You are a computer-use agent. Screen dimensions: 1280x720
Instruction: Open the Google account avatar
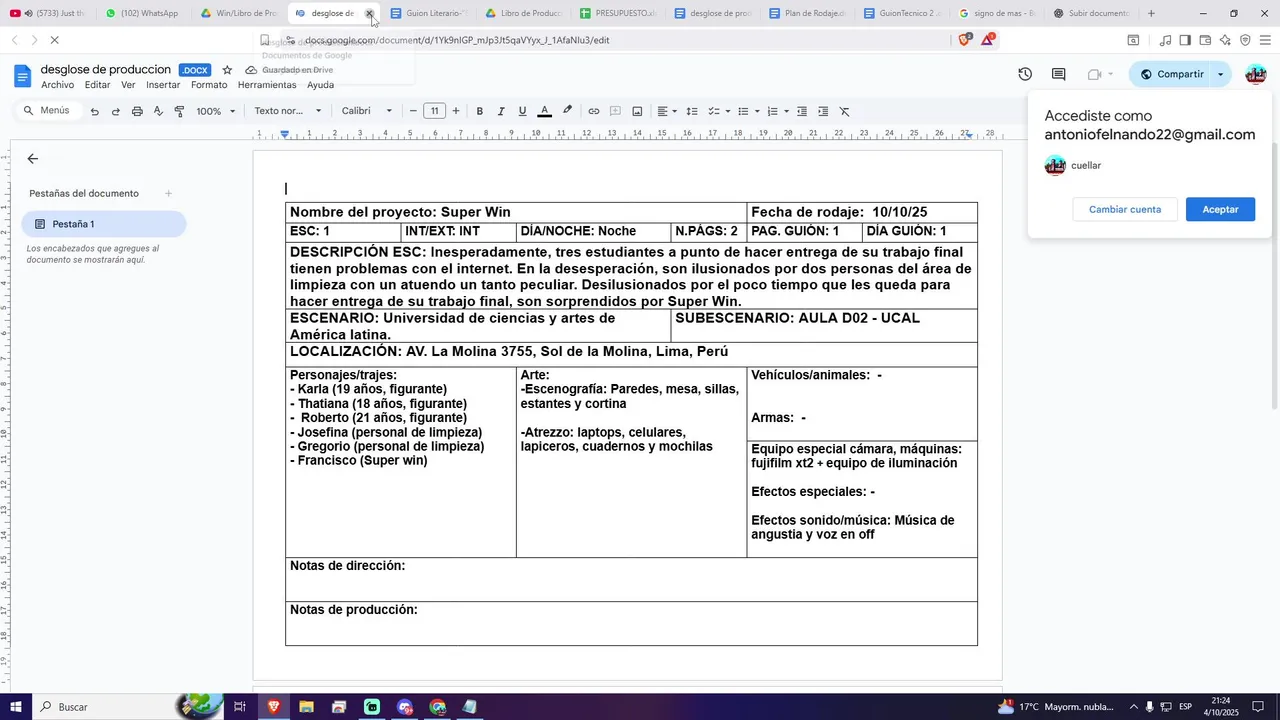[x=1256, y=74]
